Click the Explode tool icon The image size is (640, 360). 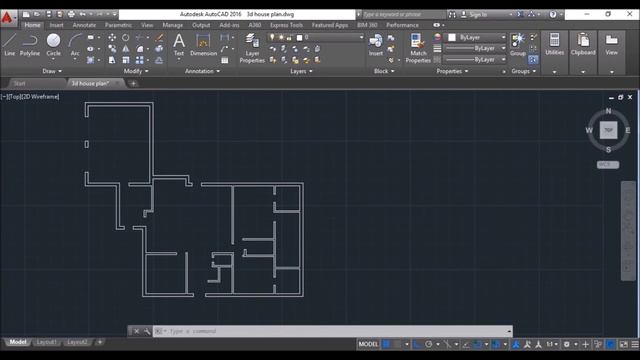point(160,49)
